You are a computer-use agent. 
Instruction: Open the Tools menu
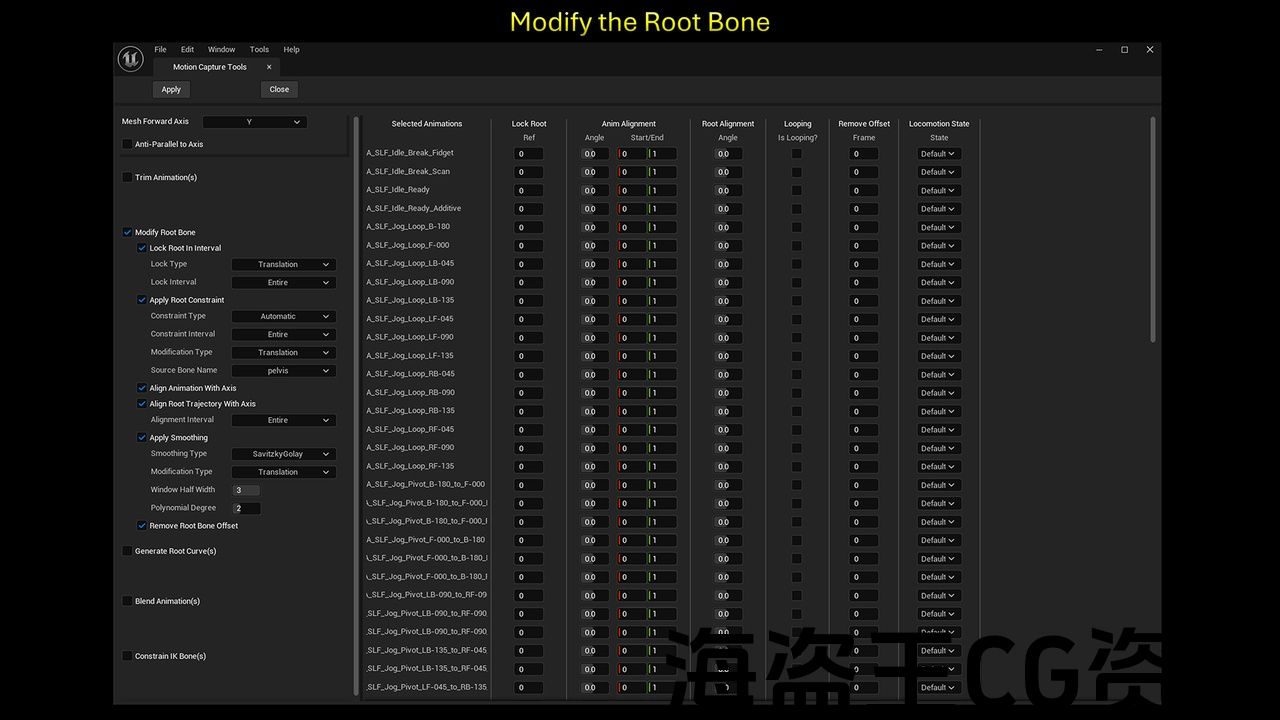259,50
